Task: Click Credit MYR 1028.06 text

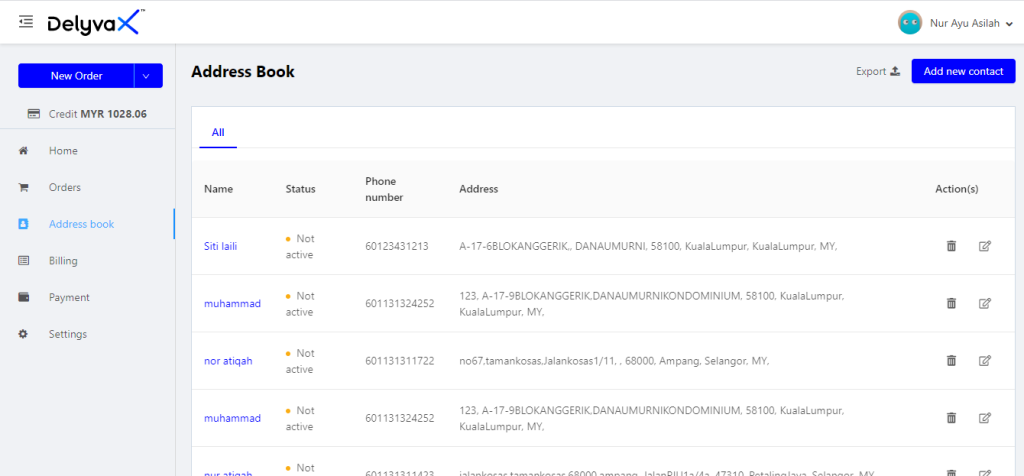Action: click(98, 114)
